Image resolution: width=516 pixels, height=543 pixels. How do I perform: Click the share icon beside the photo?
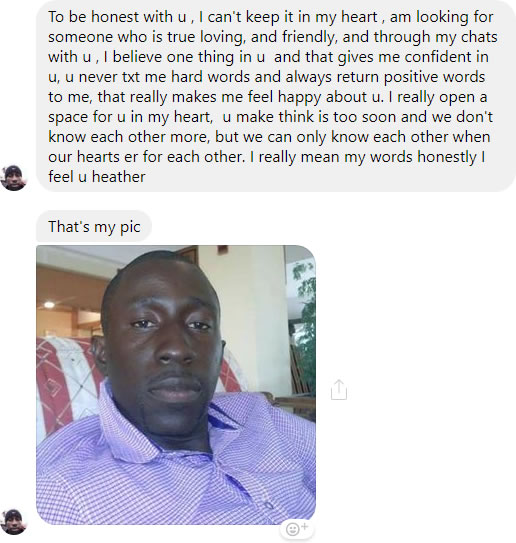[x=339, y=390]
